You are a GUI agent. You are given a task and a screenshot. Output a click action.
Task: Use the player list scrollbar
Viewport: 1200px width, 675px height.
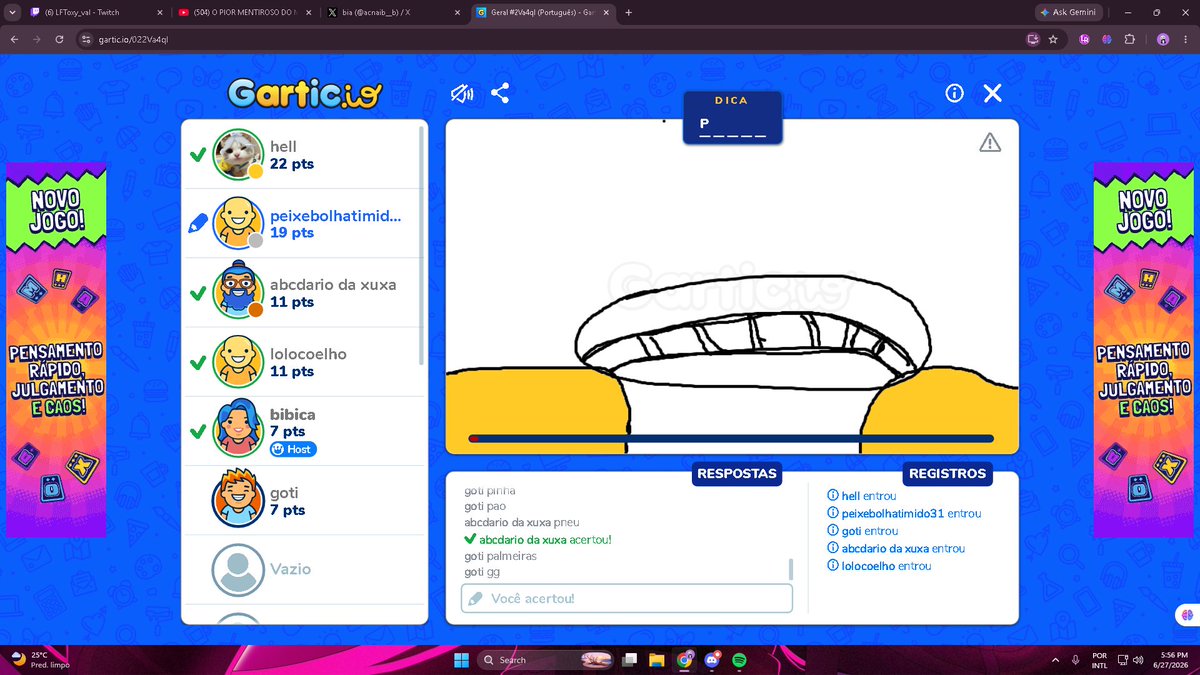(x=421, y=245)
